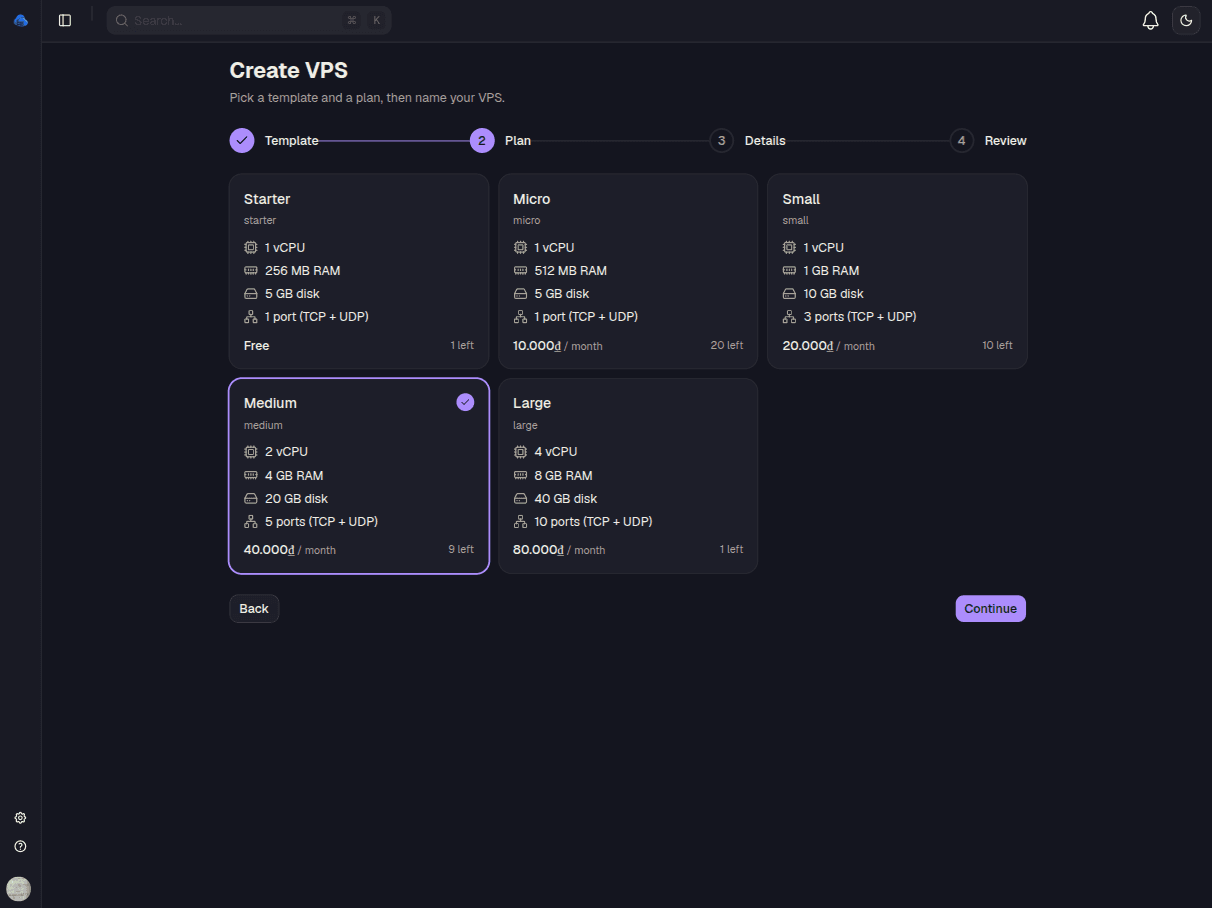Viewport: 1212px width, 908px height.
Task: Click the disk icon beside 10 GB disk
Action: tap(789, 294)
